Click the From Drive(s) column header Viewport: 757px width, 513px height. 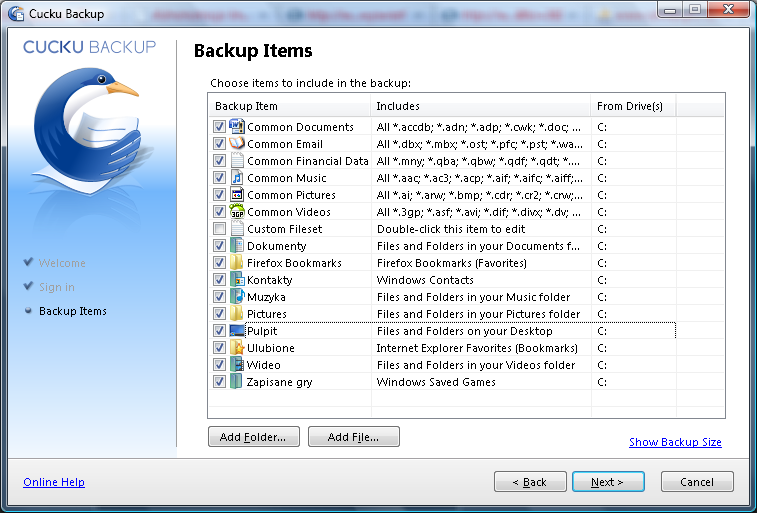633,106
